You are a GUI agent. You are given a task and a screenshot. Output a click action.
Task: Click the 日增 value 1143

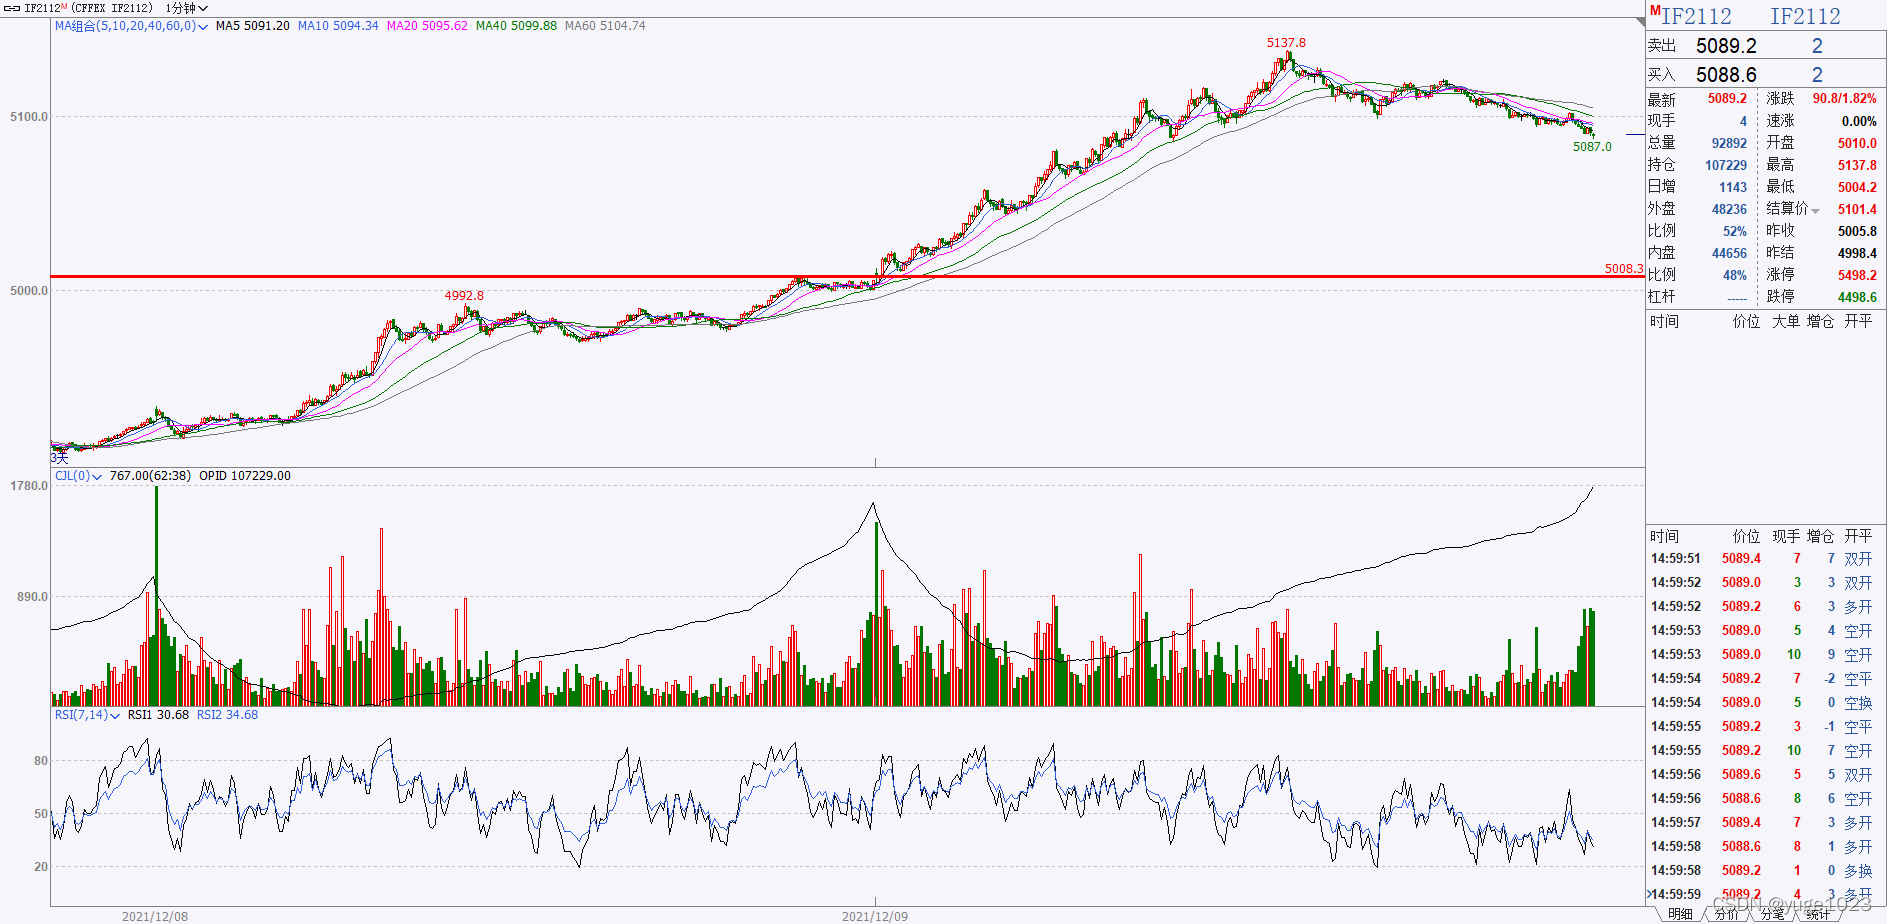click(1733, 187)
